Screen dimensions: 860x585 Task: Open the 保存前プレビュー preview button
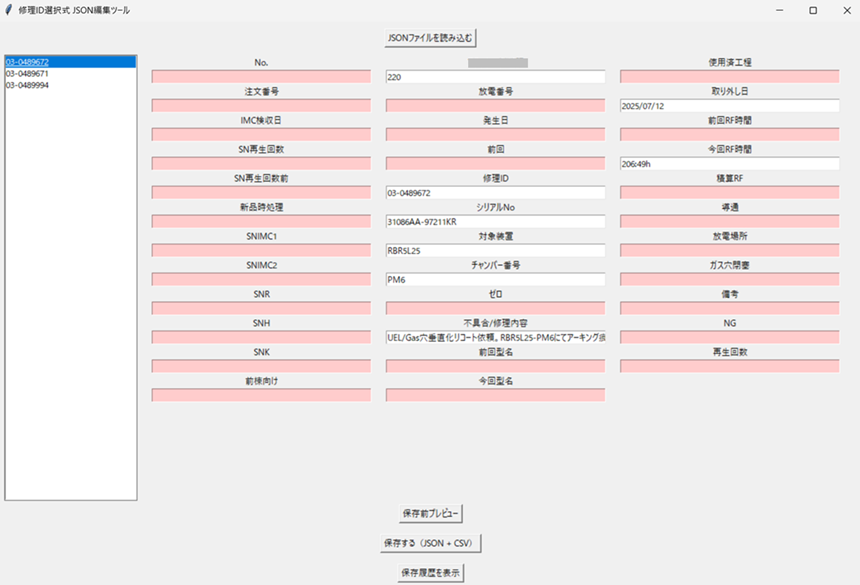tap(430, 513)
